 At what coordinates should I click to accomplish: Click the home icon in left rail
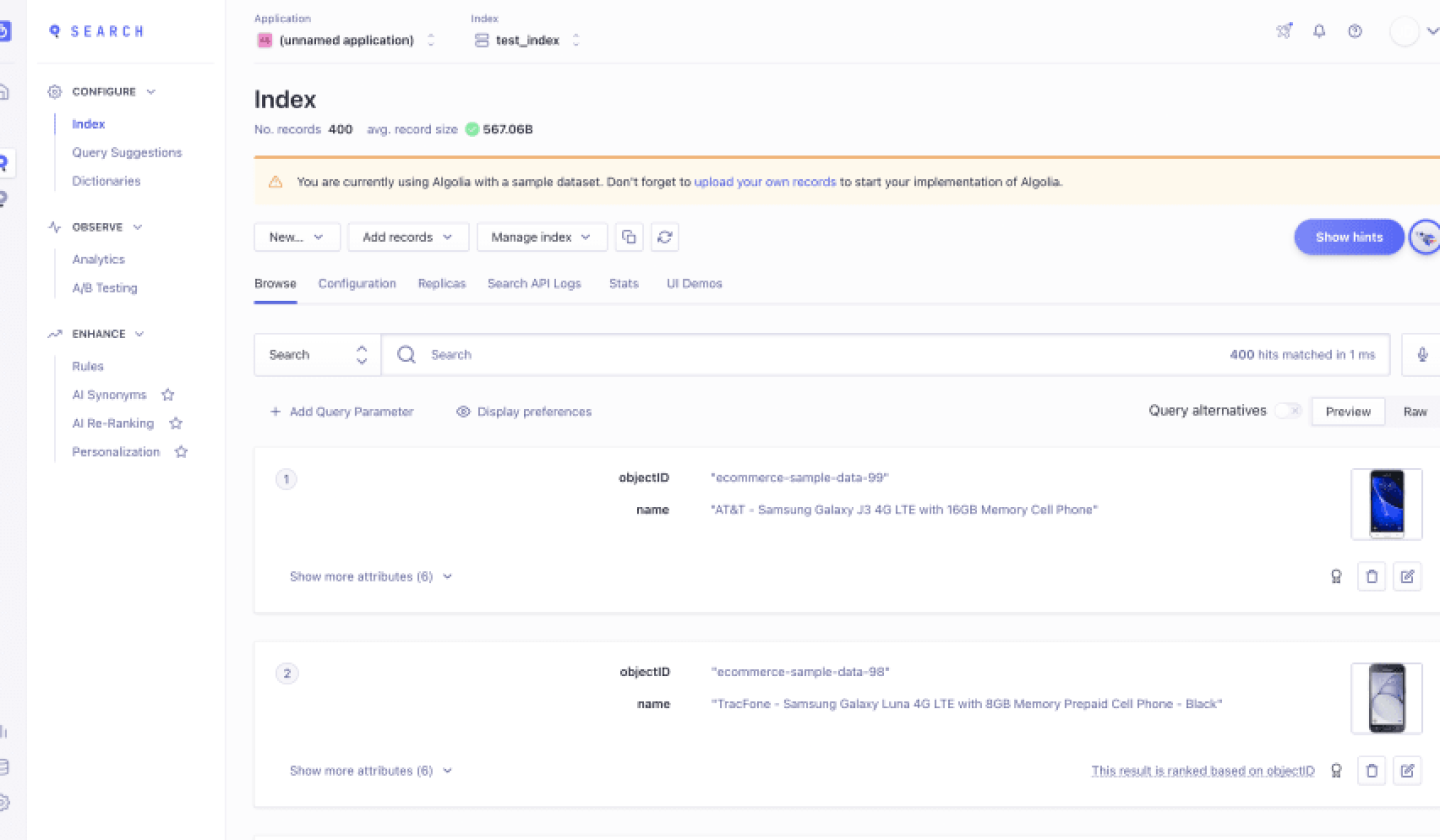[4, 93]
